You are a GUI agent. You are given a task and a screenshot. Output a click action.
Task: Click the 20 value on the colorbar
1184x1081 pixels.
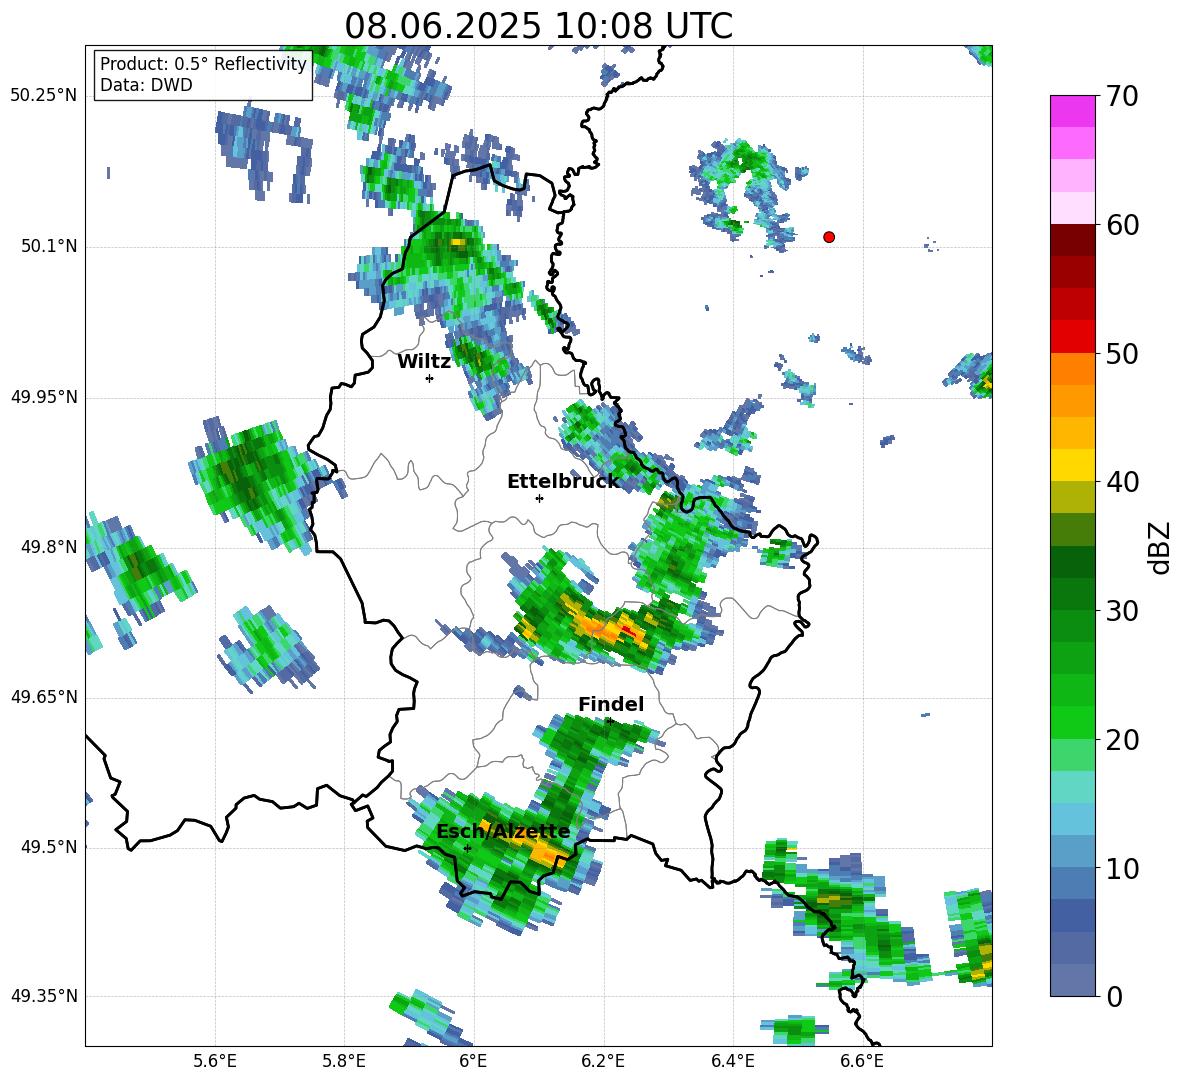[1122, 740]
